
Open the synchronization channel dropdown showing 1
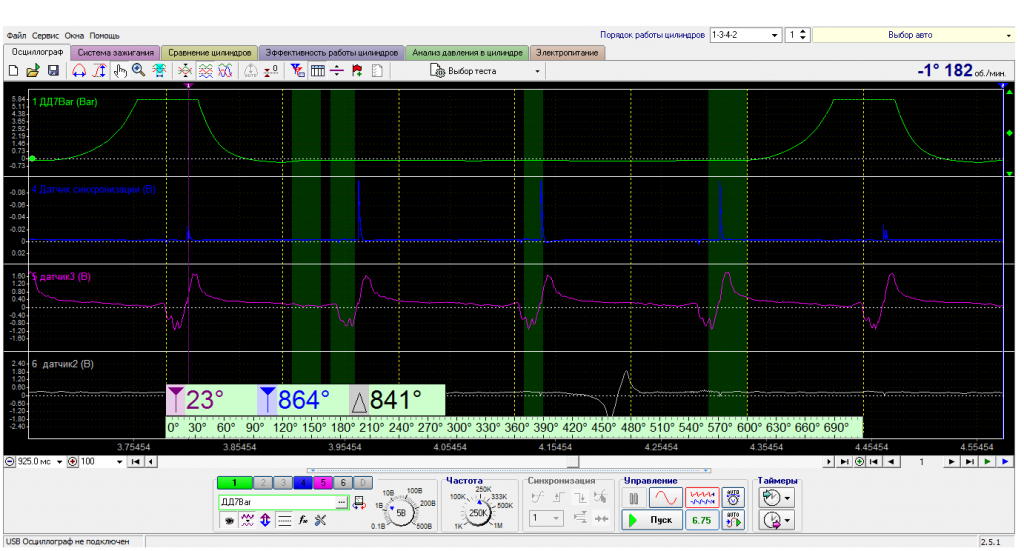point(546,518)
